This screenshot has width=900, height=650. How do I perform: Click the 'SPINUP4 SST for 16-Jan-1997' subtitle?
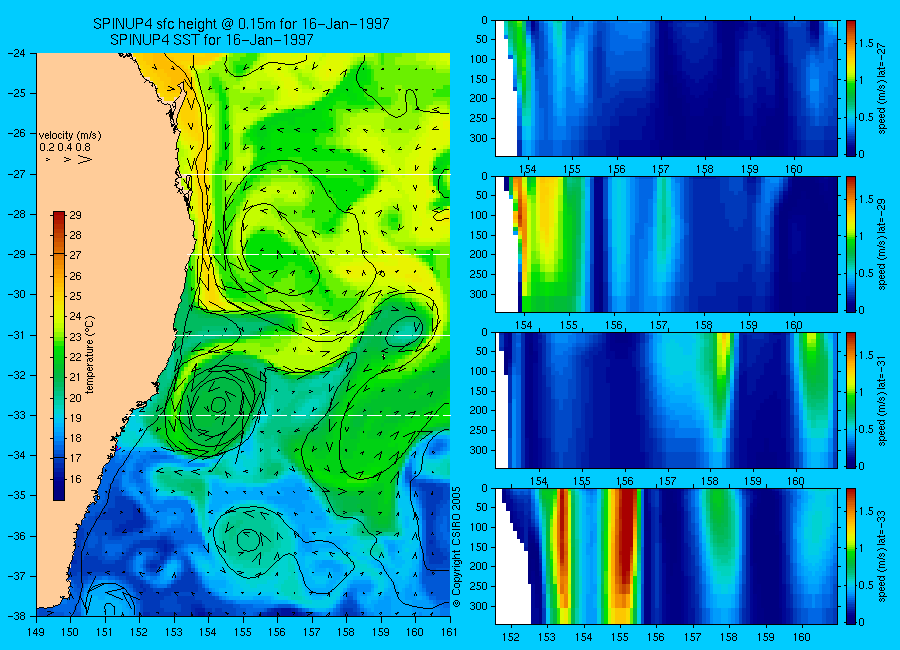tap(212, 40)
